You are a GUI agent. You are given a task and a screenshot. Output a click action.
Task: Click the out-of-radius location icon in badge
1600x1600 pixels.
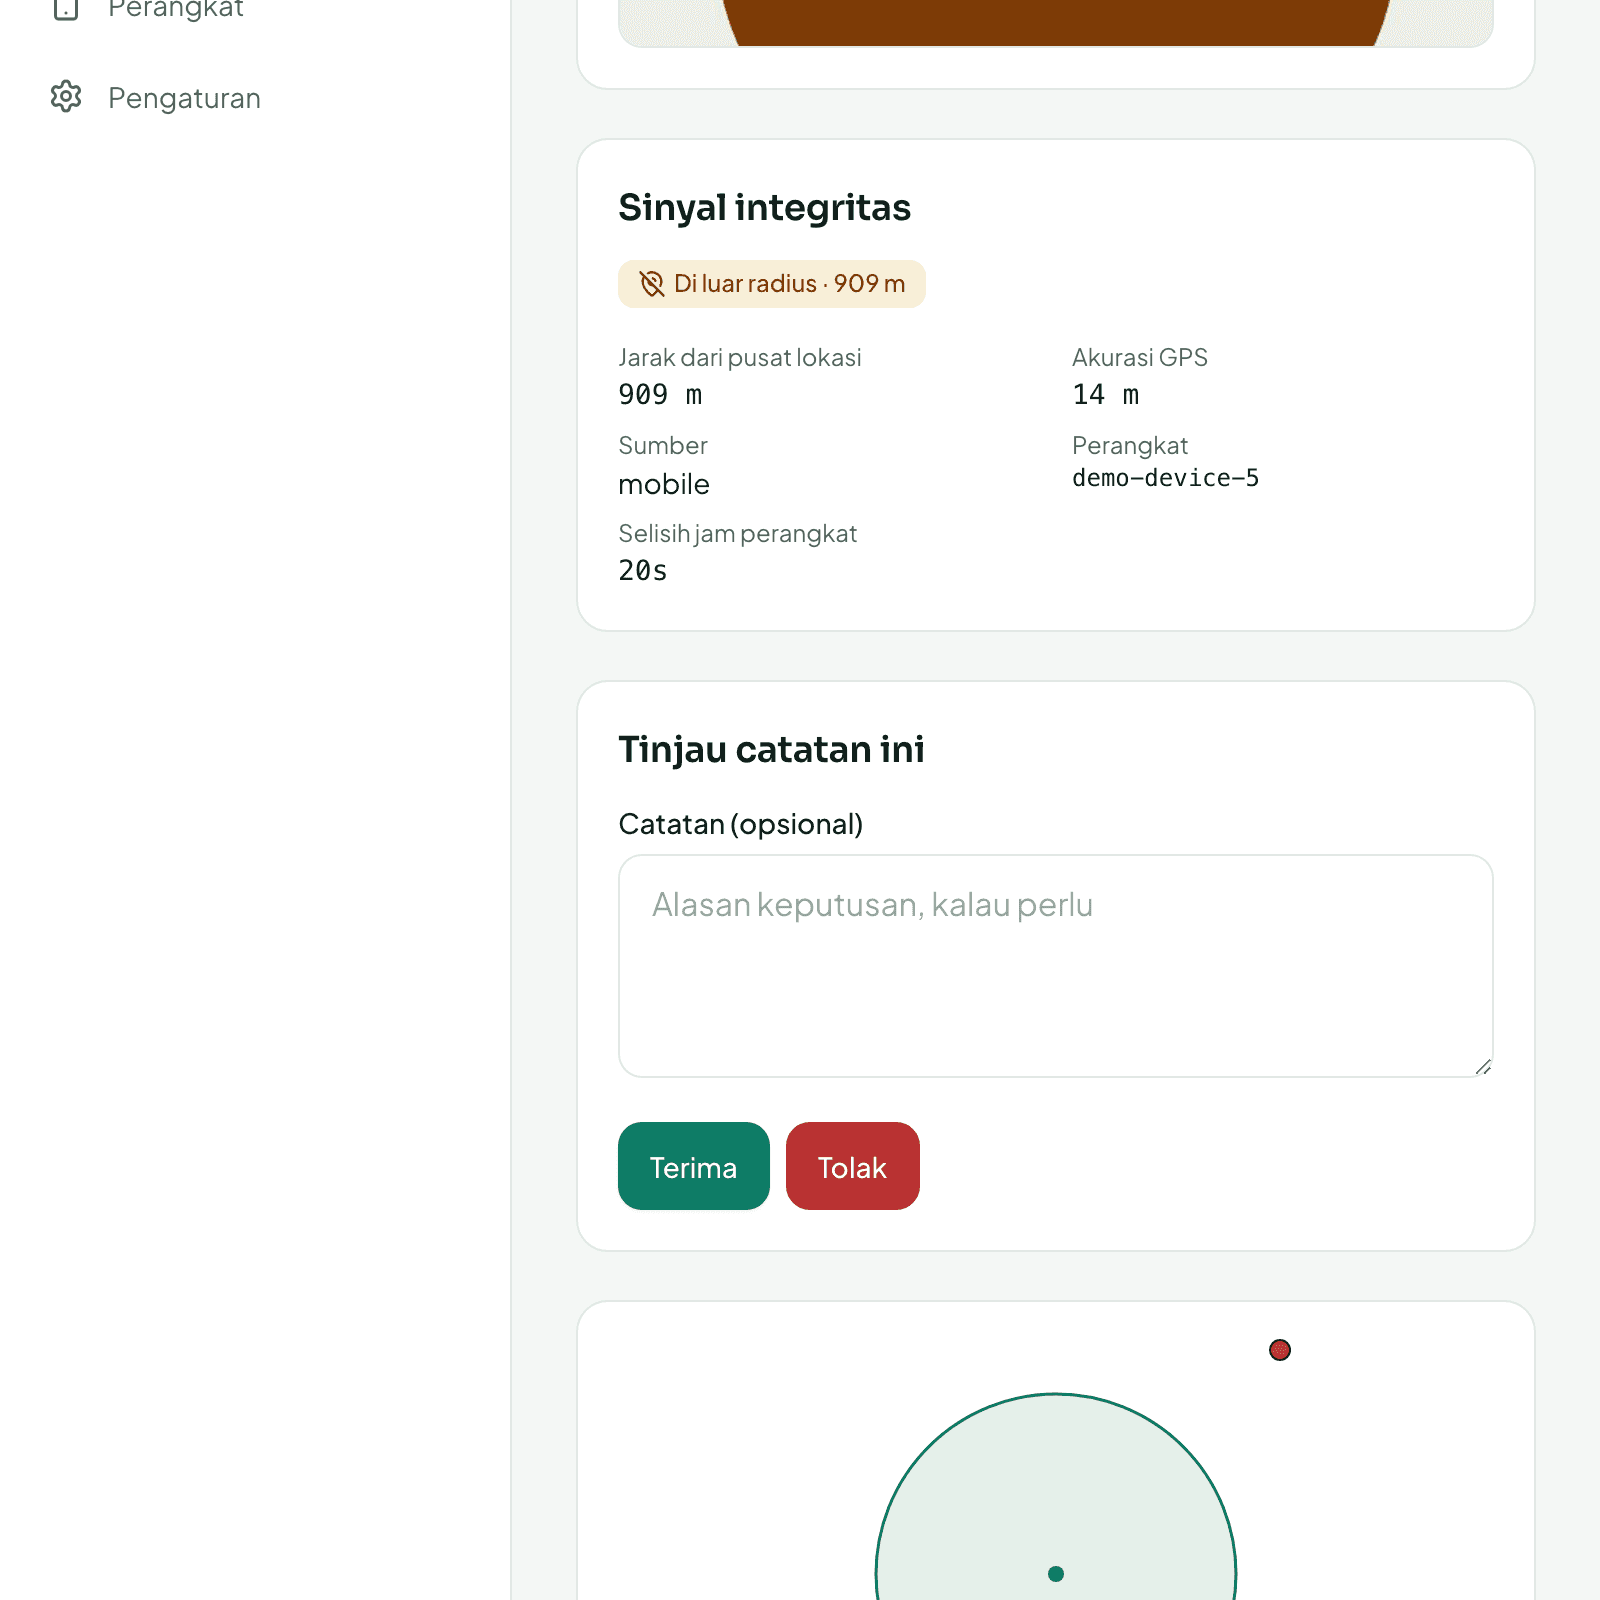[x=652, y=284]
